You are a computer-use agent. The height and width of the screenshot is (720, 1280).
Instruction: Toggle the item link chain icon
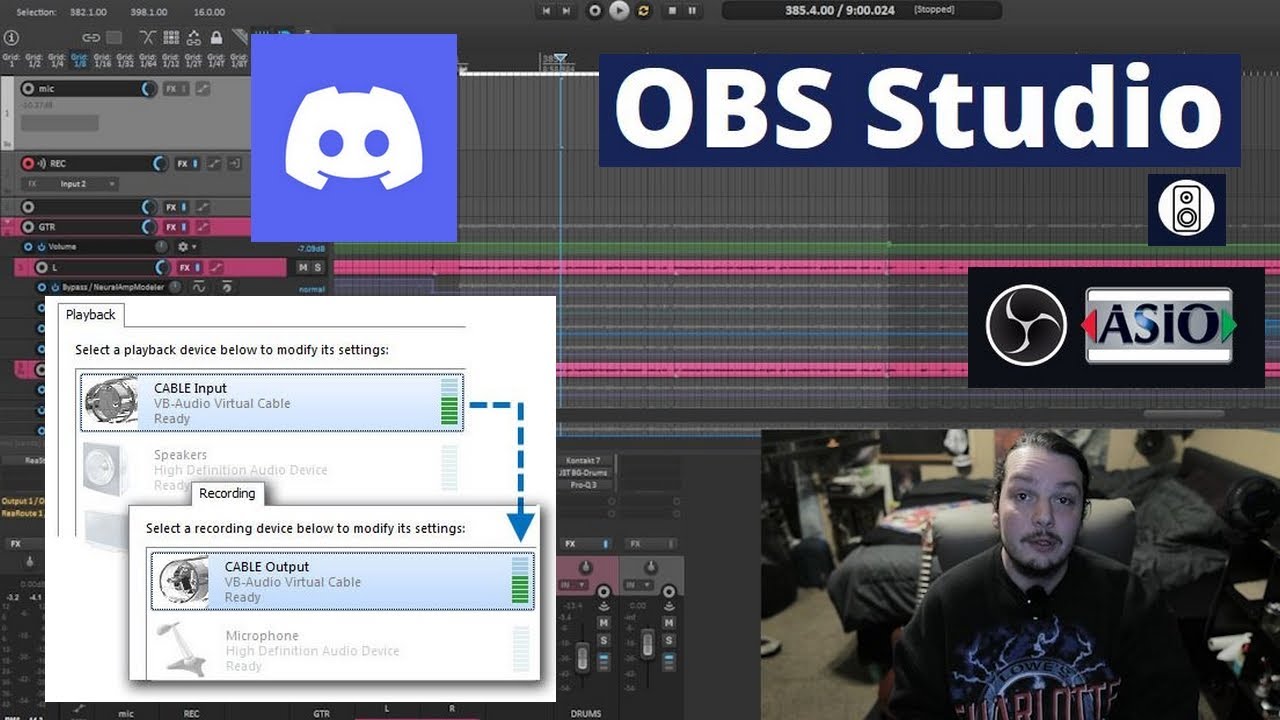coord(91,38)
